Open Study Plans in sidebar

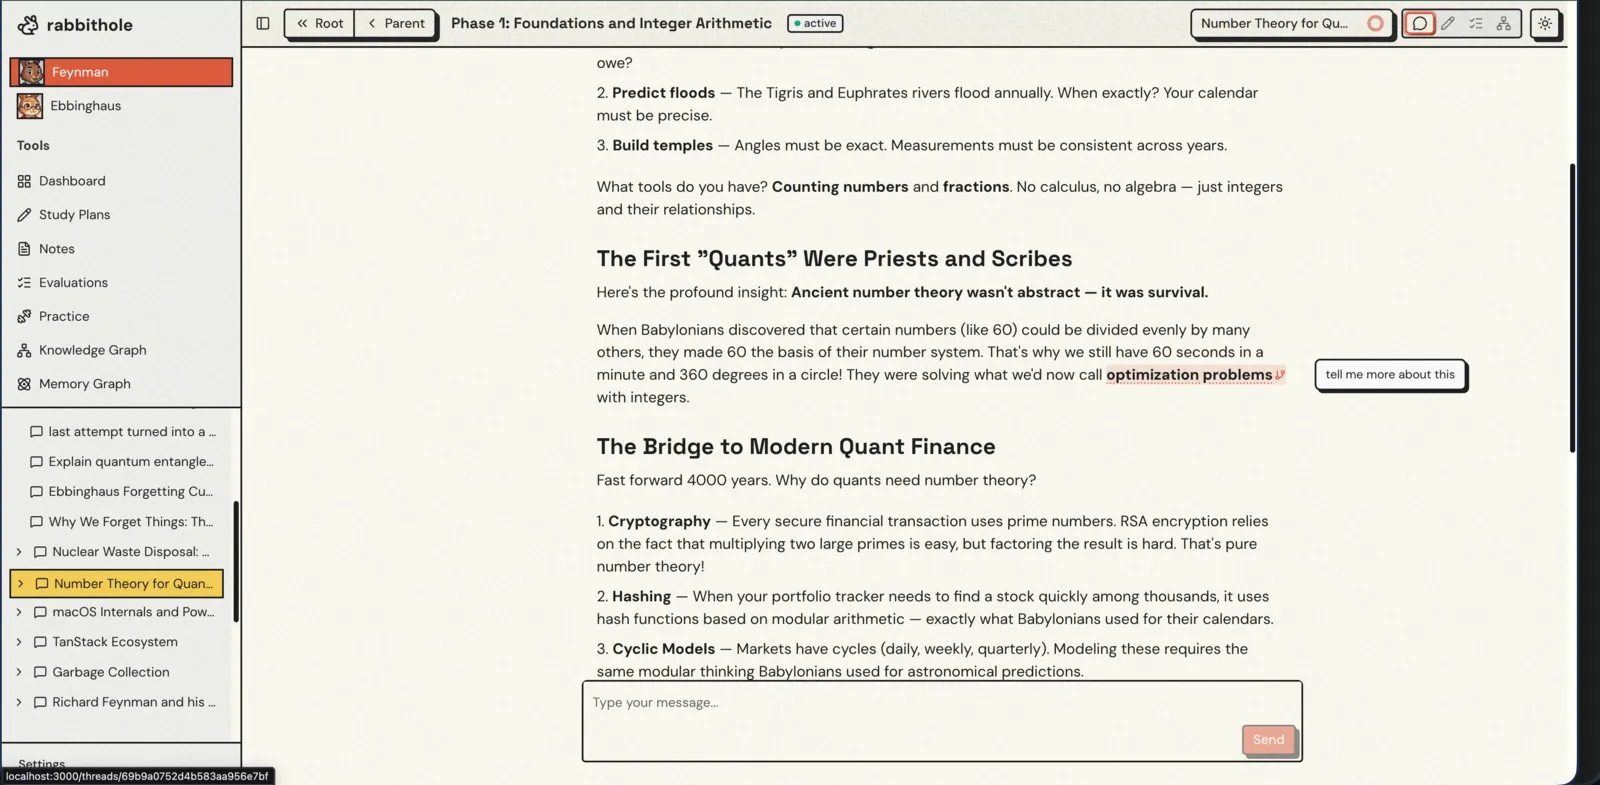pos(74,215)
